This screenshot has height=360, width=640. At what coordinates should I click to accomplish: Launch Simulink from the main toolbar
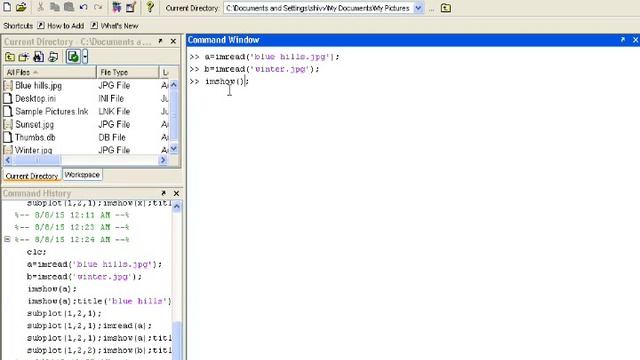click(x=117, y=7)
